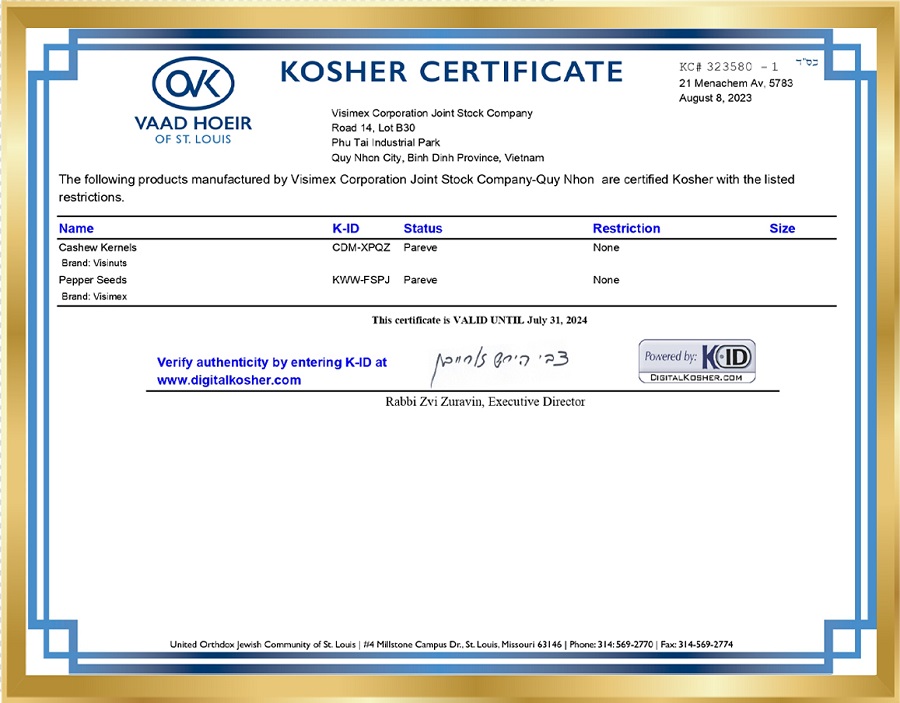The height and width of the screenshot is (703, 900).
Task: Click the Hebrew BS"D mark at top right
Action: point(806,62)
